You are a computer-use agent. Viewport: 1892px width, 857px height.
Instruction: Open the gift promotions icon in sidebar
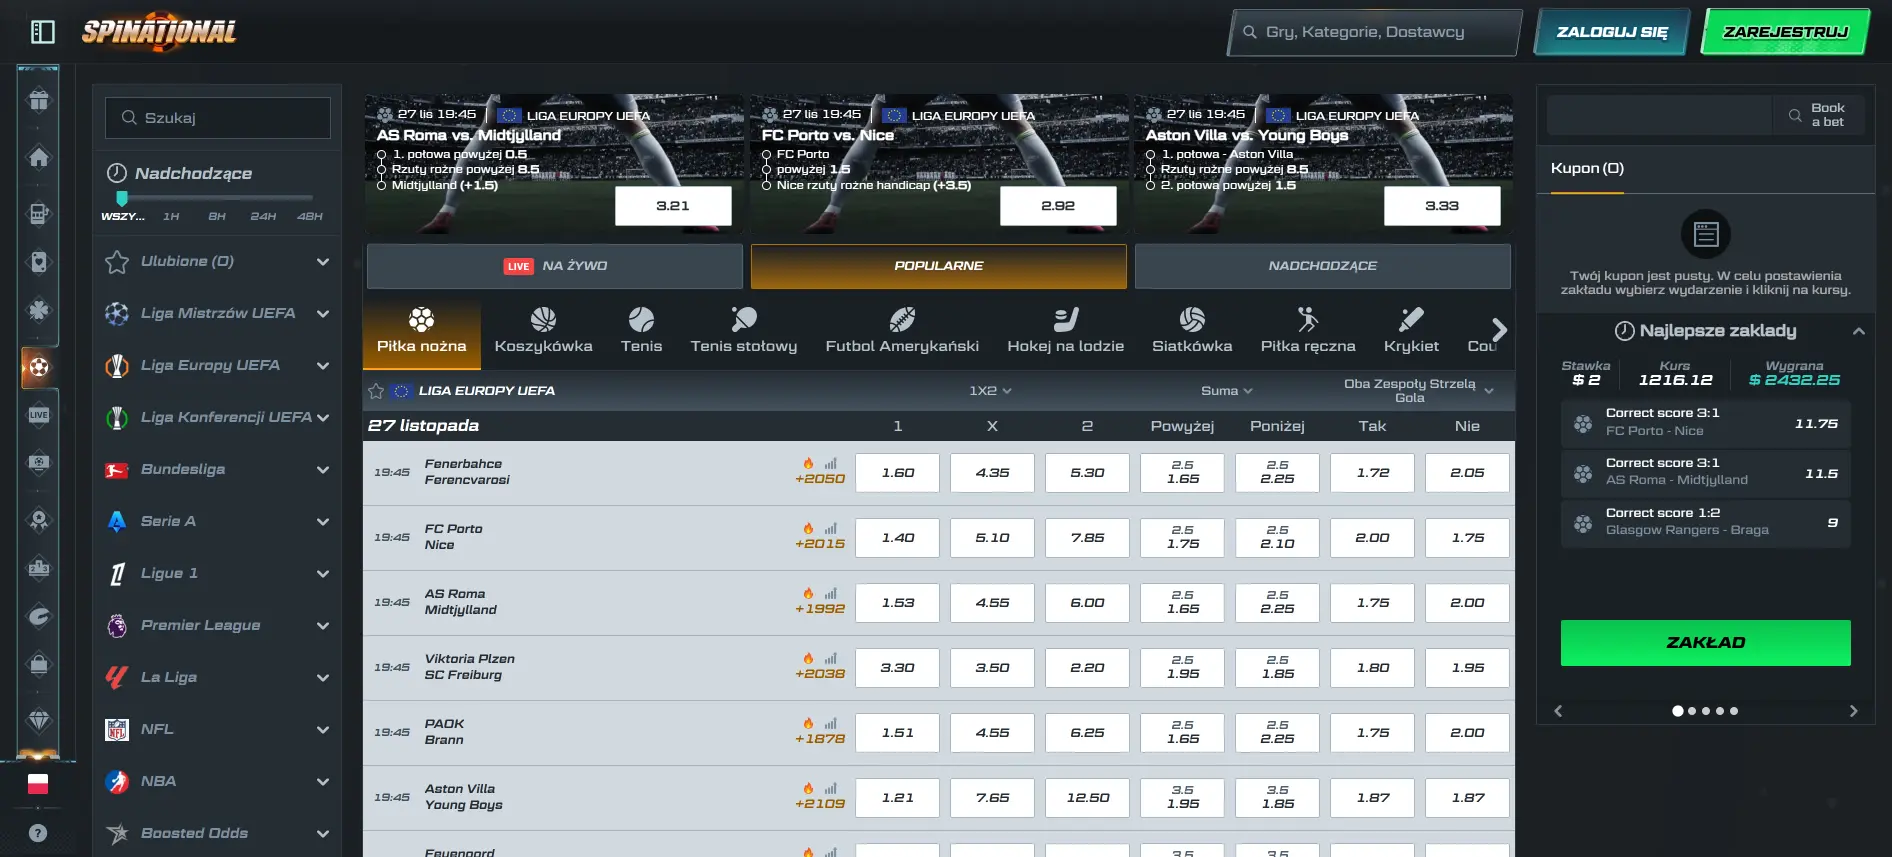click(x=38, y=101)
